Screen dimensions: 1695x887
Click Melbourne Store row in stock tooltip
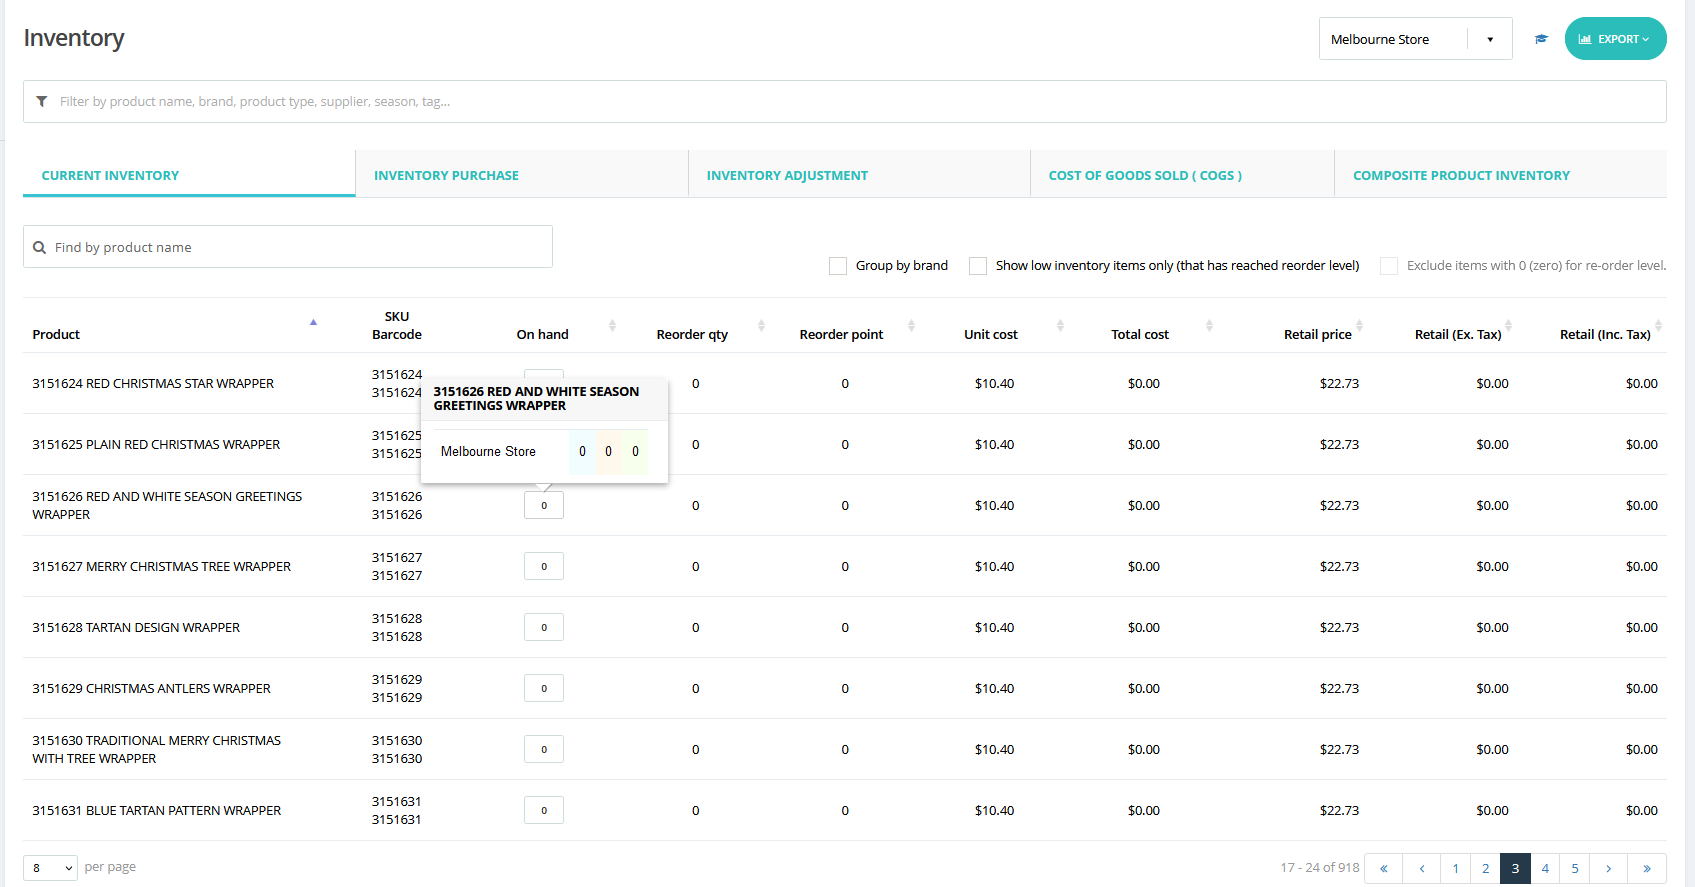[542, 451]
